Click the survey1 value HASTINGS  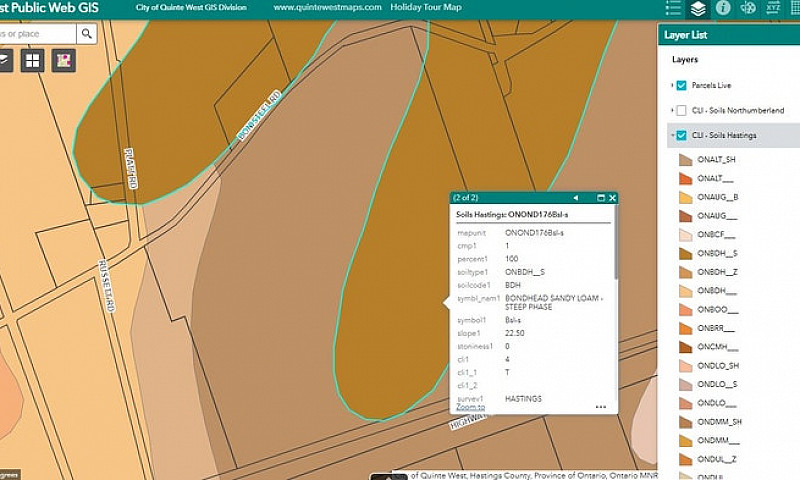(523, 398)
